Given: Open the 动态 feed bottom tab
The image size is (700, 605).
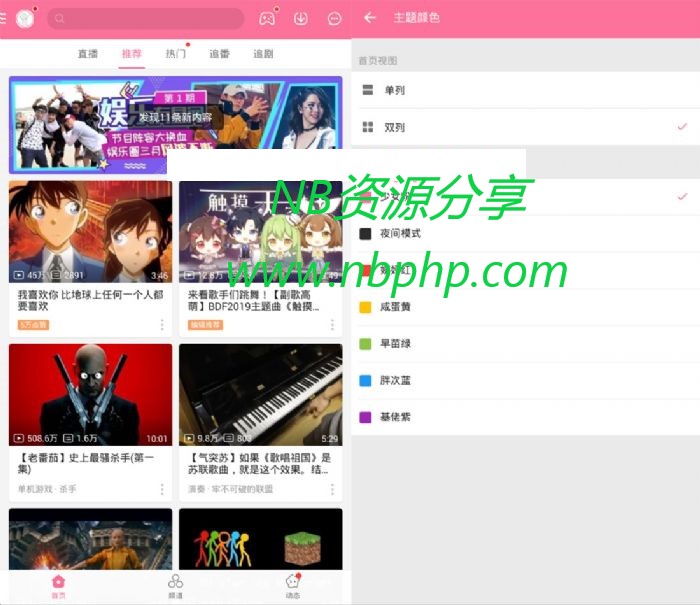Looking at the screenshot, I should tap(293, 586).
